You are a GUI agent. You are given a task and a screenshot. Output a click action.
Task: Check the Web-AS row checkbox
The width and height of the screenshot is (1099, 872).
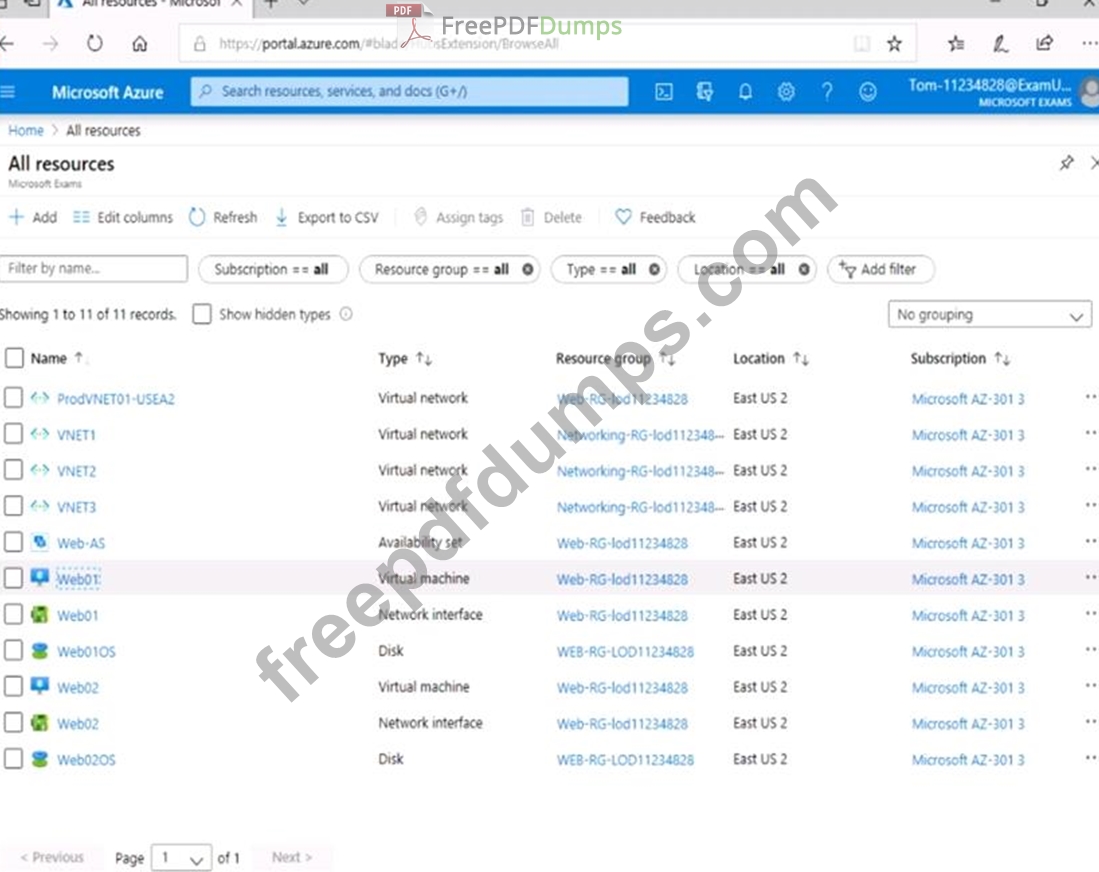pos(13,543)
